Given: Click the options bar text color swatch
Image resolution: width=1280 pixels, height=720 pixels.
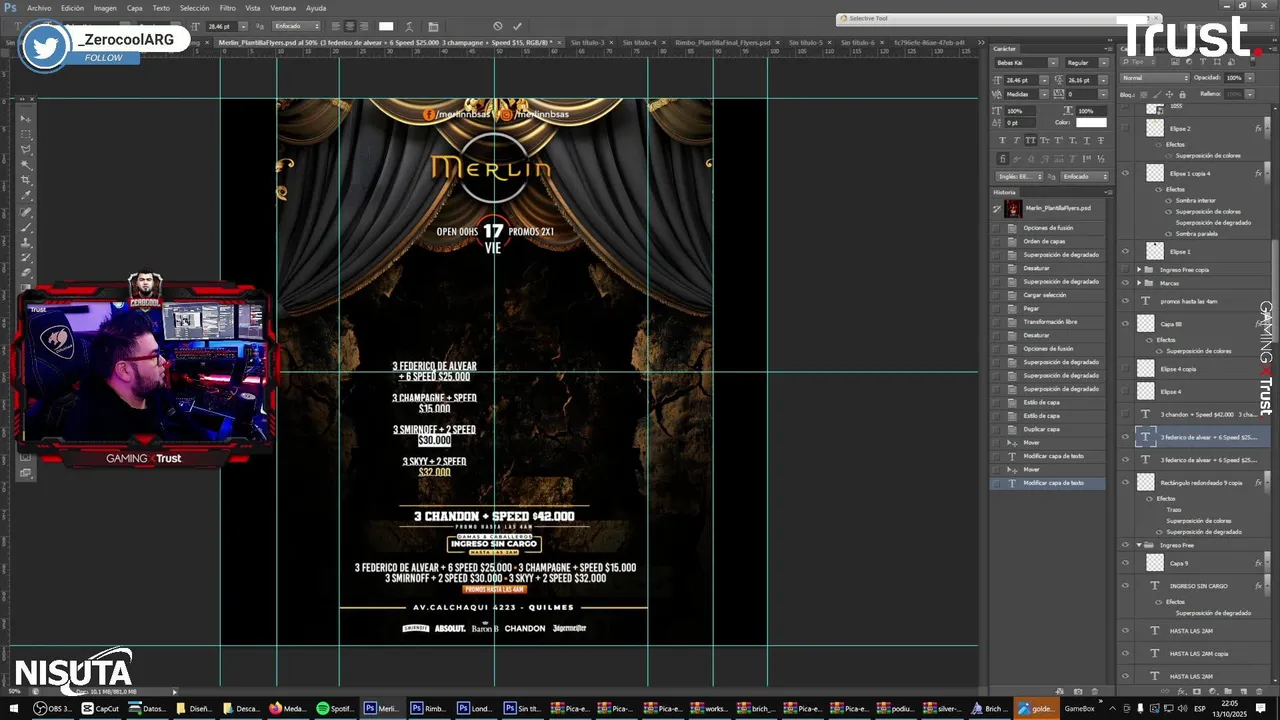Looking at the screenshot, I should pyautogui.click(x=386, y=26).
